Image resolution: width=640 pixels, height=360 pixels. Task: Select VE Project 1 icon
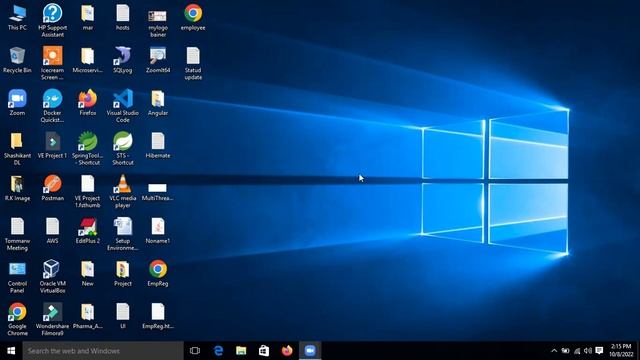pyautogui.click(x=53, y=145)
